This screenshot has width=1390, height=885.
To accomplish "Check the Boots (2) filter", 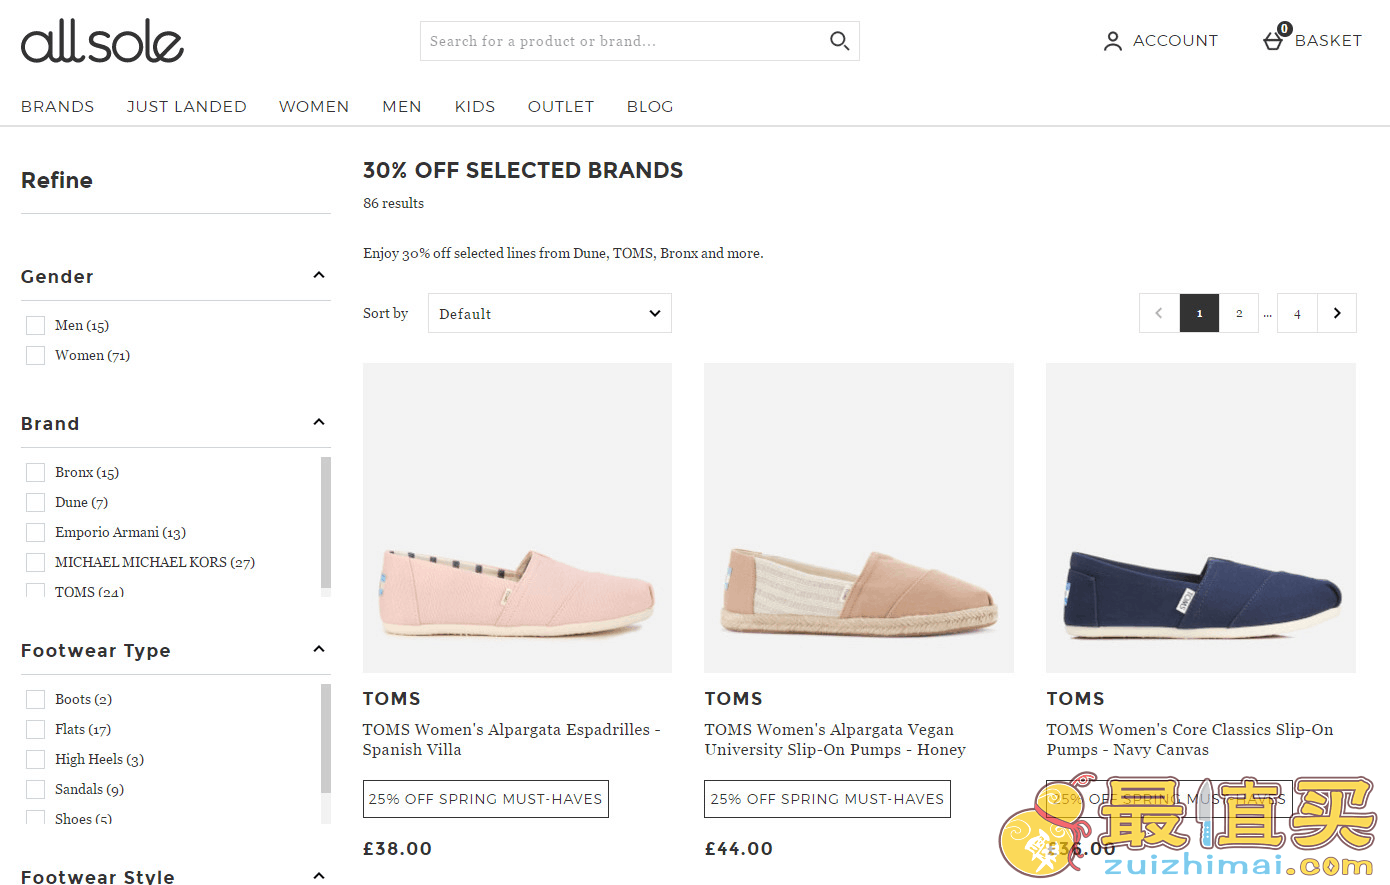I will [35, 699].
